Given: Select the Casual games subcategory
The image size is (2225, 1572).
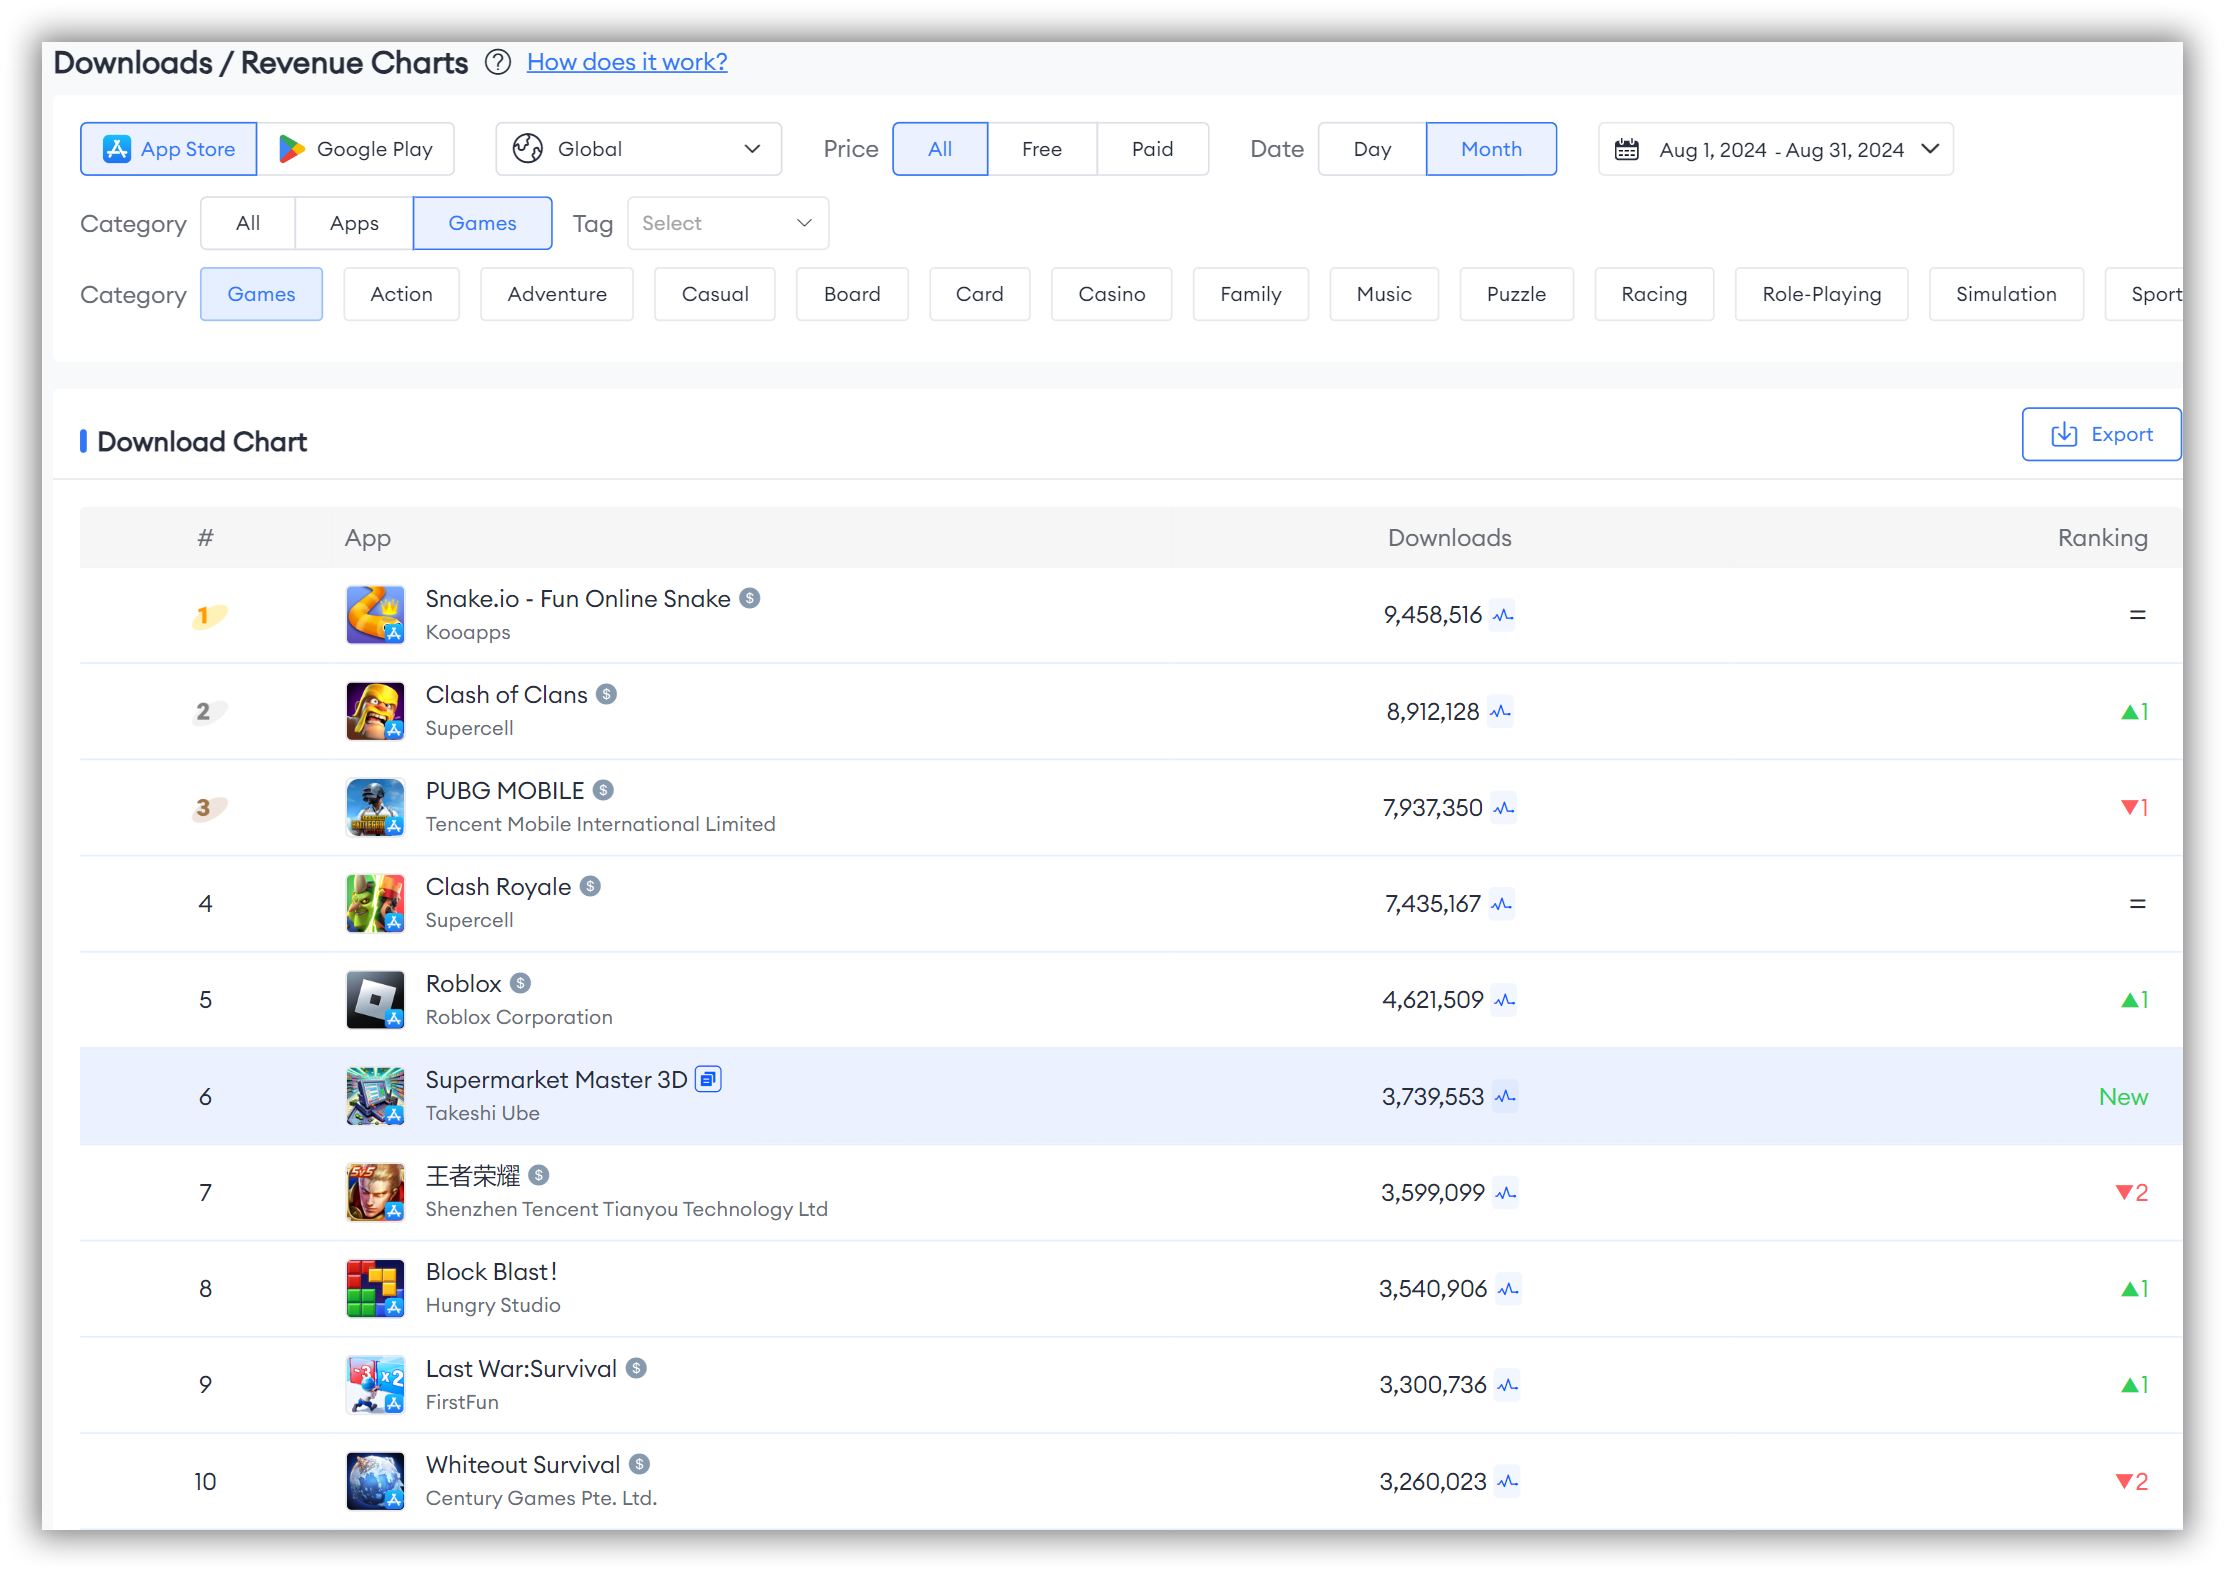Looking at the screenshot, I should pos(713,294).
